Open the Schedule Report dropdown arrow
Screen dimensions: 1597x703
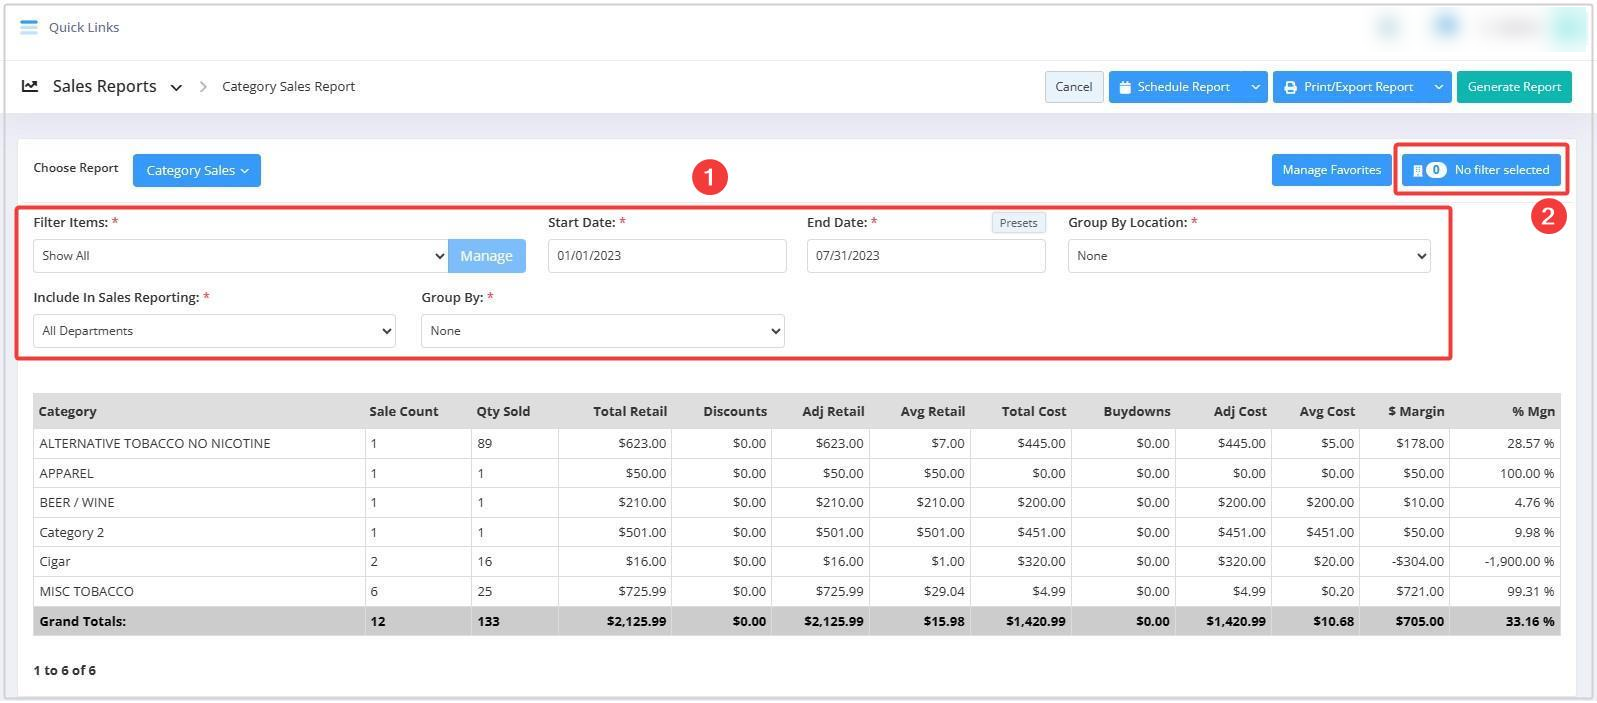(1255, 87)
